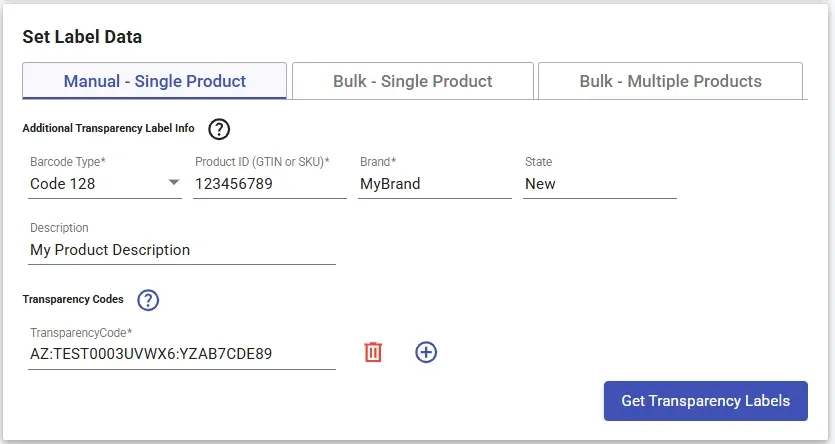835x444 pixels.
Task: Click the Additional Transparency Label Info label
Action: [108, 128]
